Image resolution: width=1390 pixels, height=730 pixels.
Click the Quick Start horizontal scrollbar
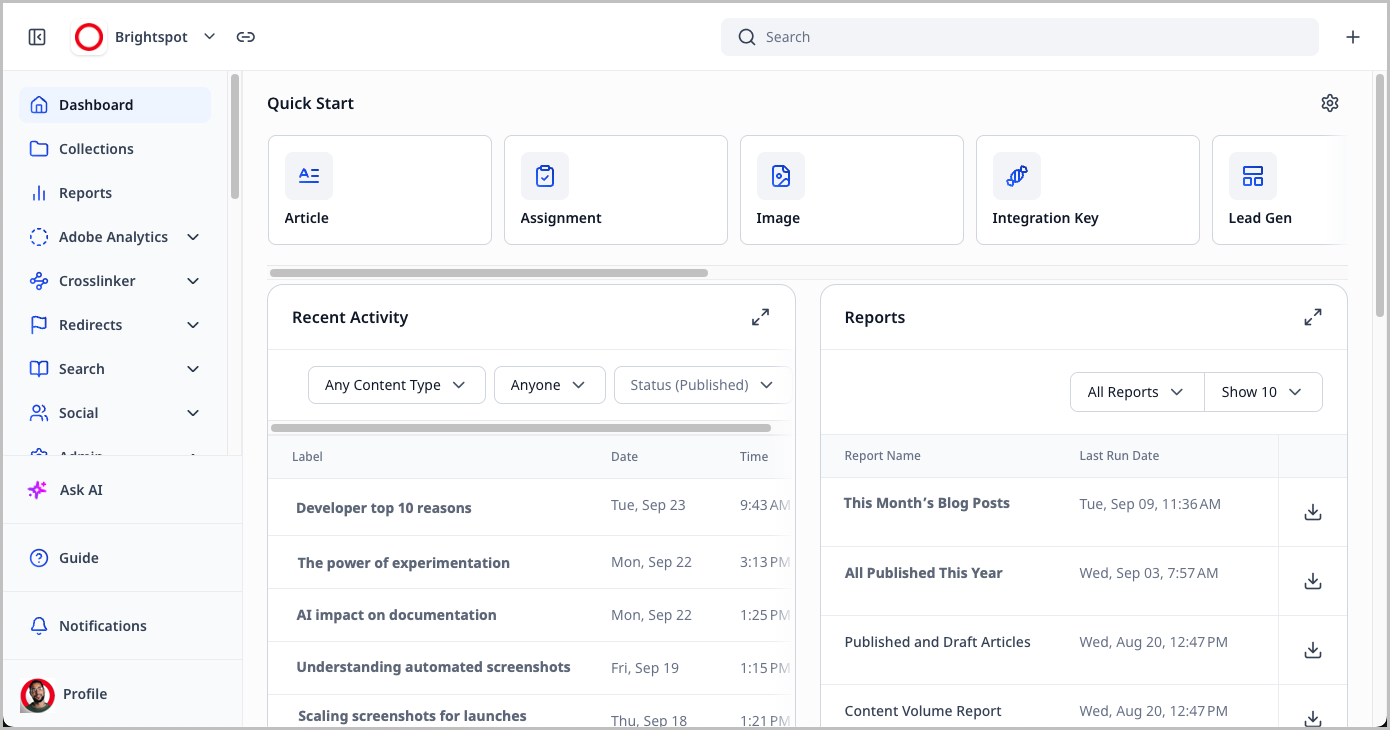click(489, 273)
